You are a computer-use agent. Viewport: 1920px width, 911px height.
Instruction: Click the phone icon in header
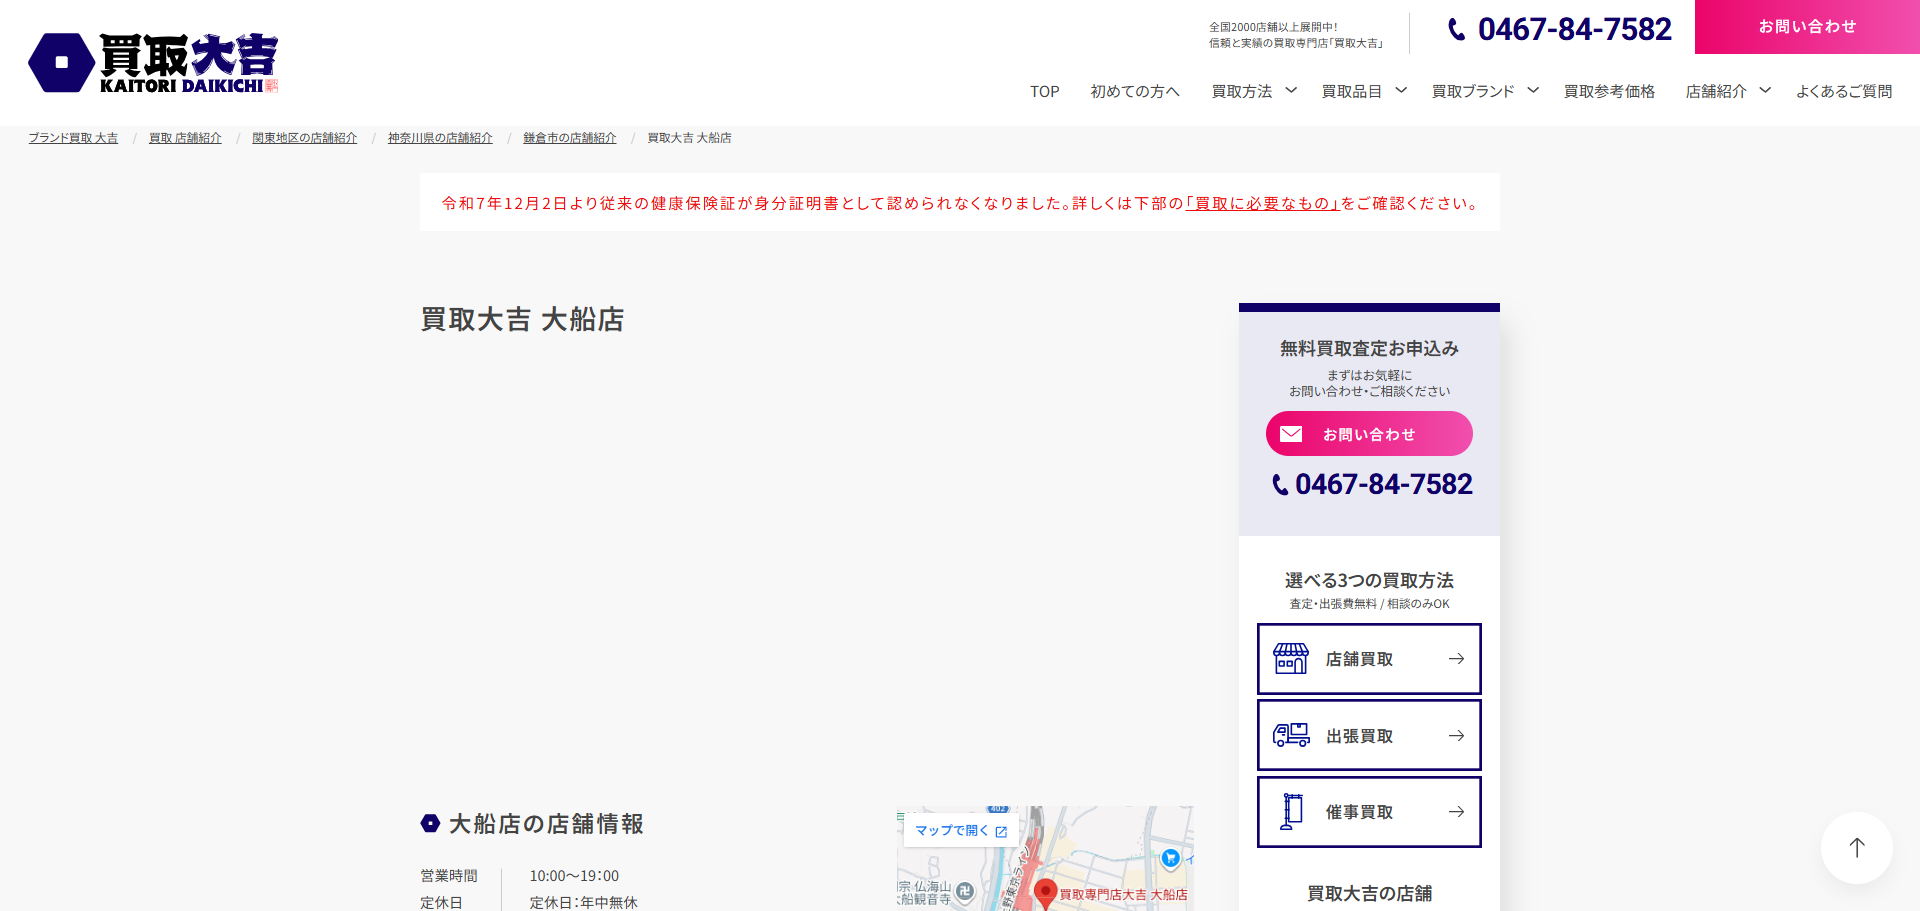click(1457, 29)
